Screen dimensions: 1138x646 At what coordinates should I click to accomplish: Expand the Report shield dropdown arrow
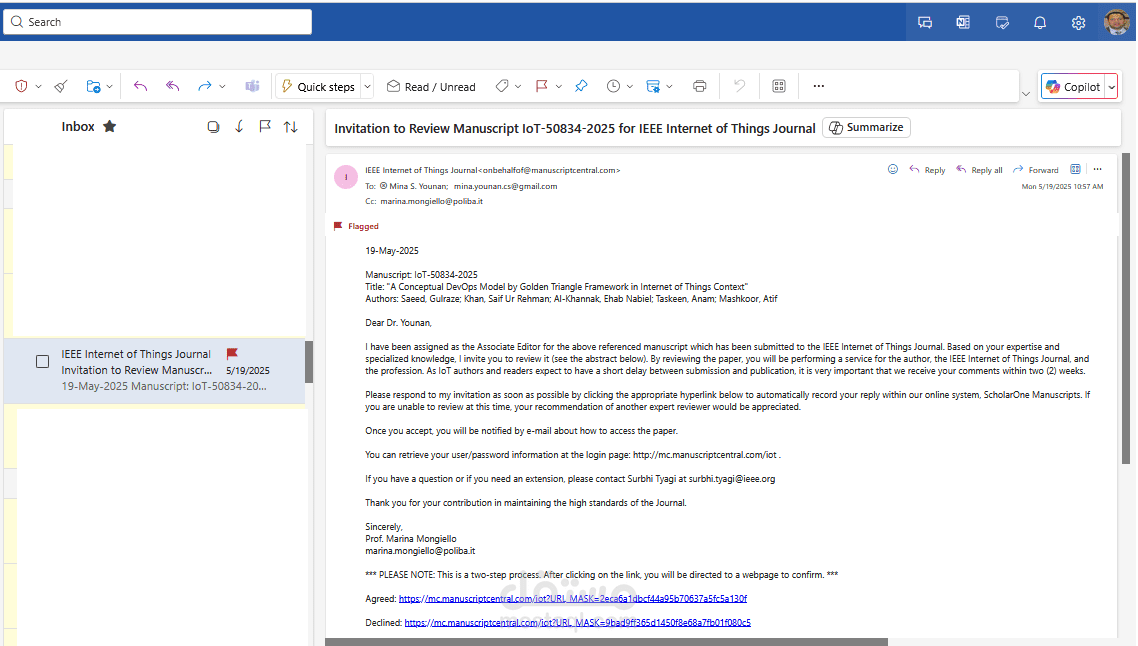tap(38, 87)
